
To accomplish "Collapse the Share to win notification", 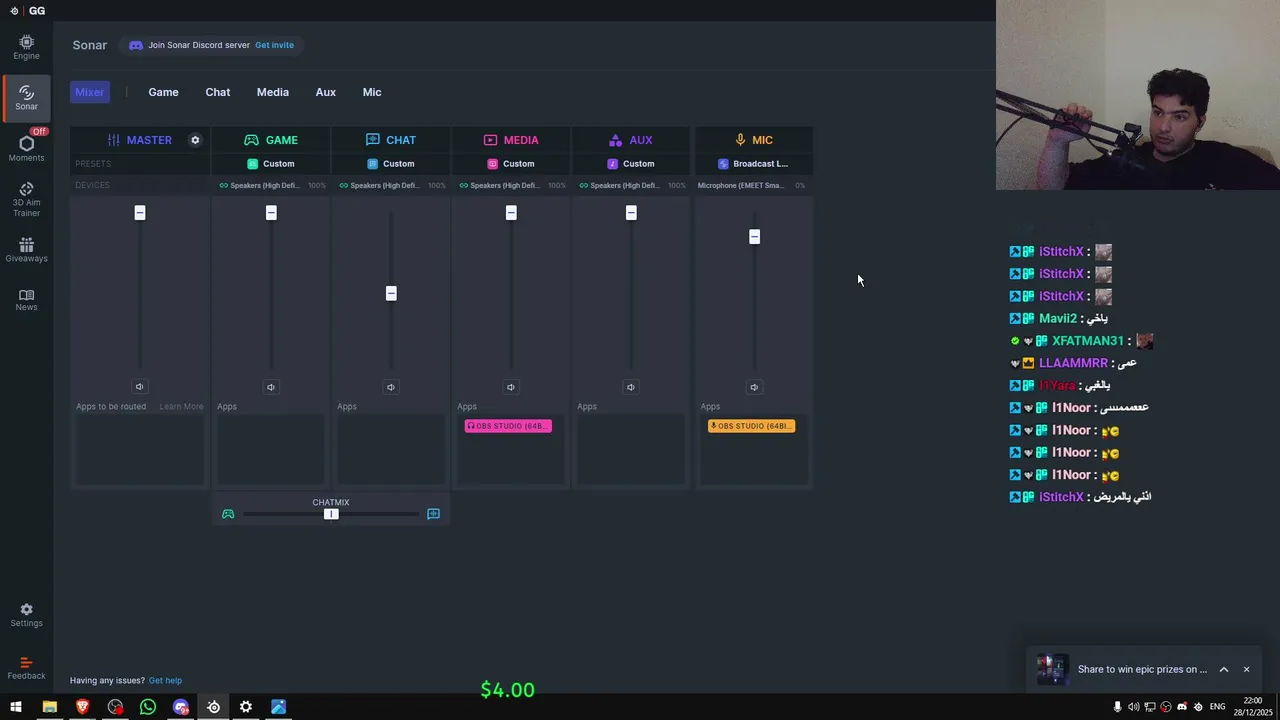I will (x=1223, y=670).
